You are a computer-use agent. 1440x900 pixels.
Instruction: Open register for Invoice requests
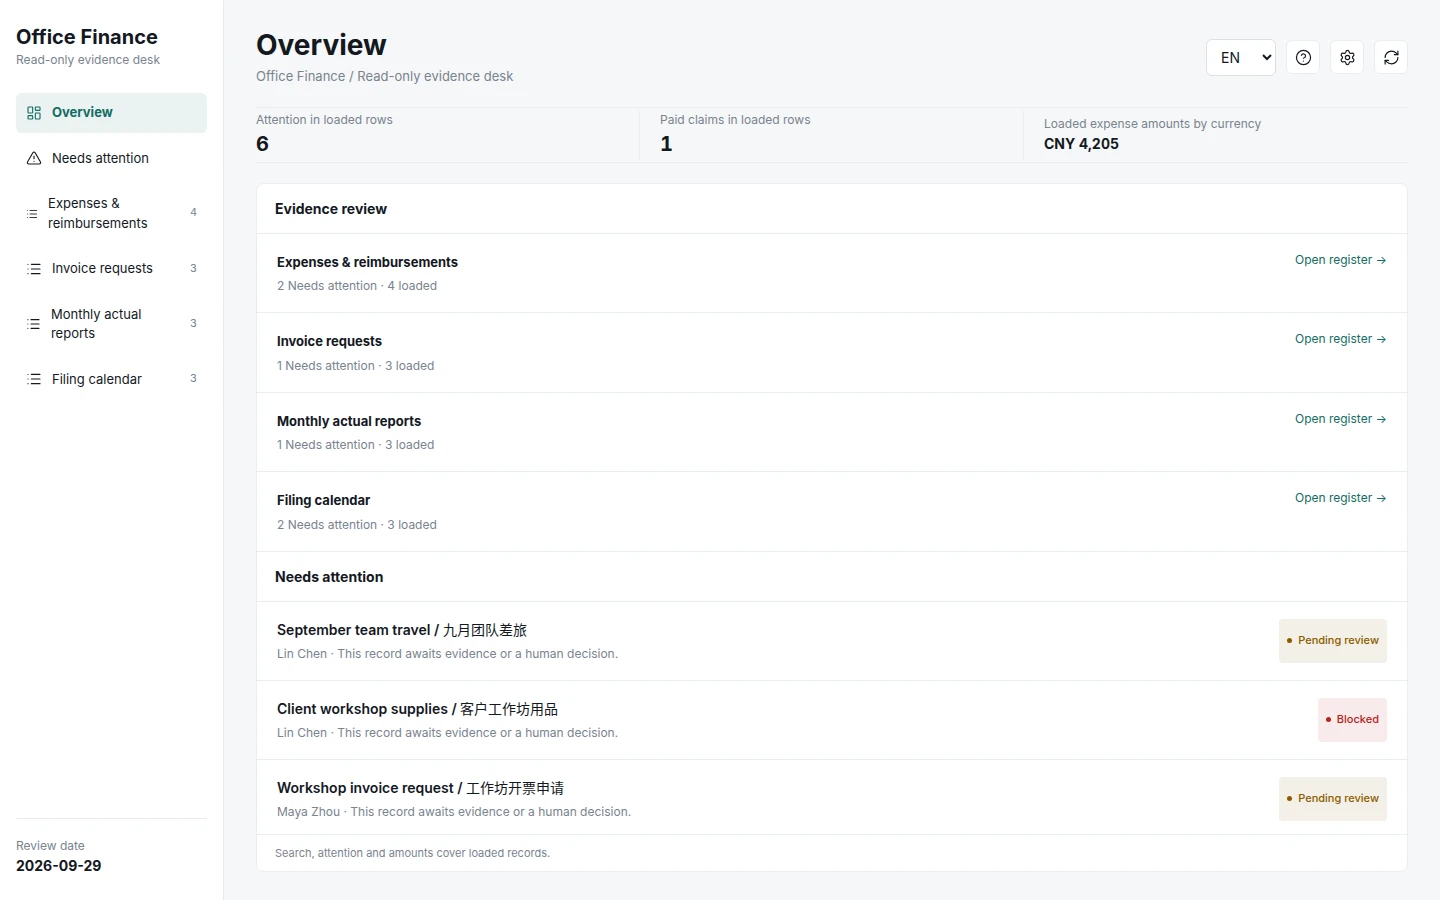[x=1340, y=339]
